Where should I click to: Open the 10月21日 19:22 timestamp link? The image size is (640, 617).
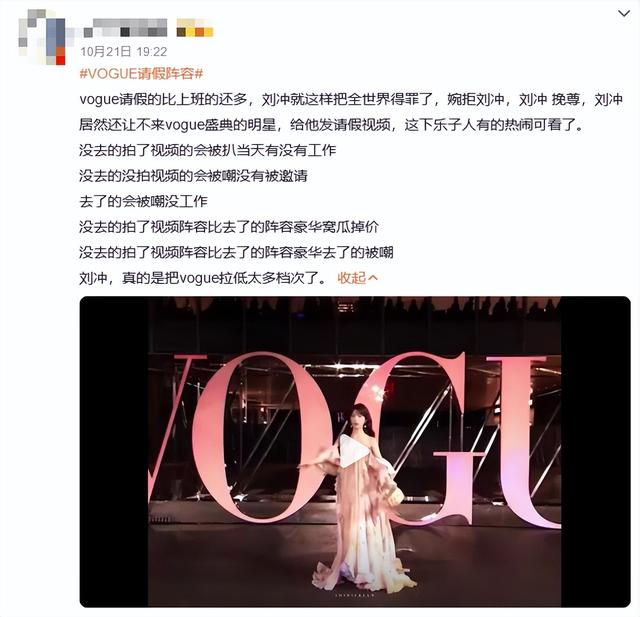(124, 52)
